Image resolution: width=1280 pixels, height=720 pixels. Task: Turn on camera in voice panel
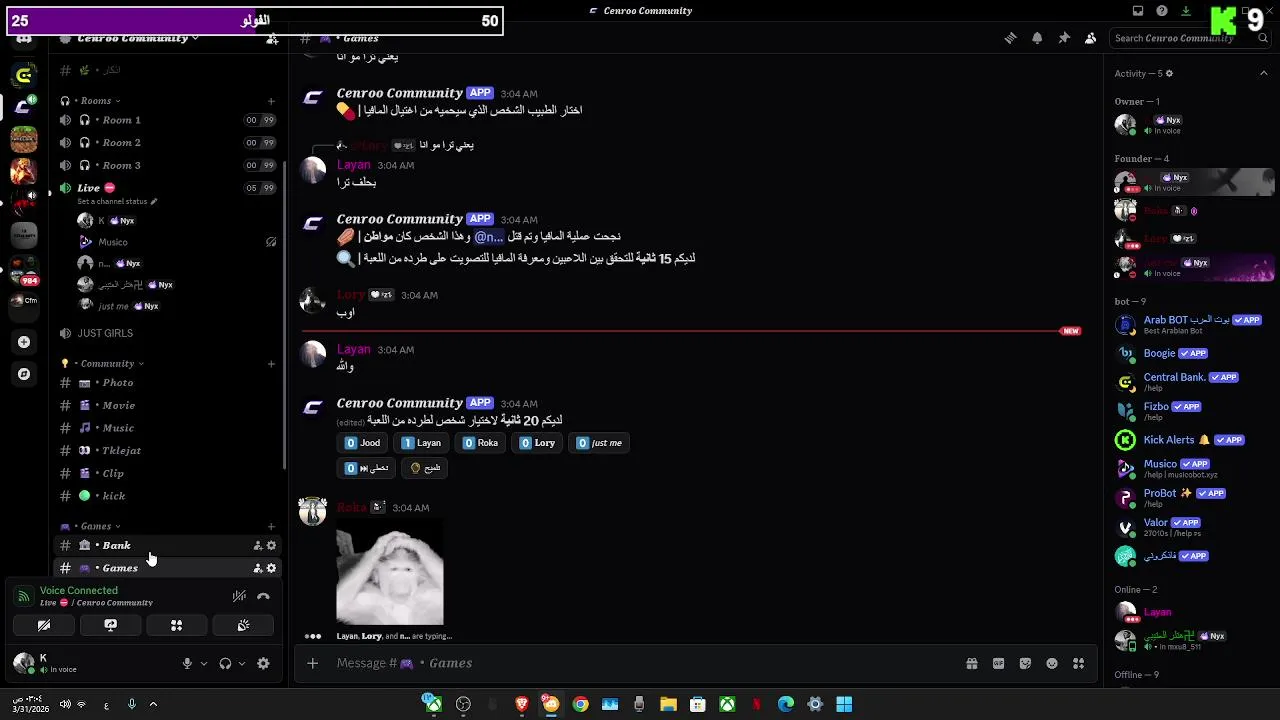coord(44,625)
